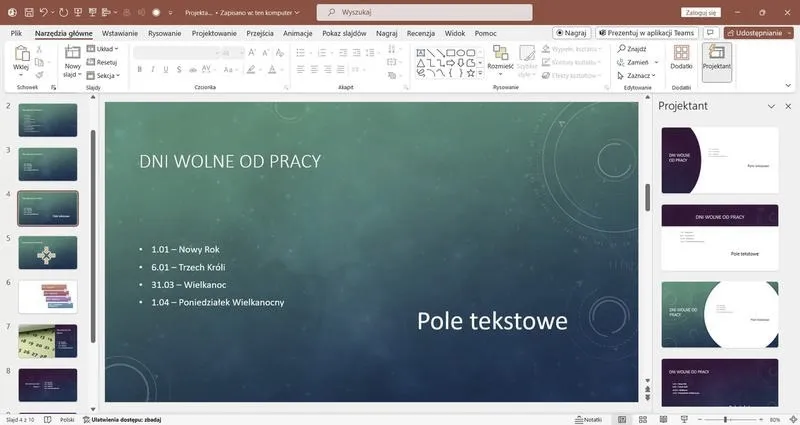Open the Plik menu
Viewport: 800px width, 425px height.
16,33
